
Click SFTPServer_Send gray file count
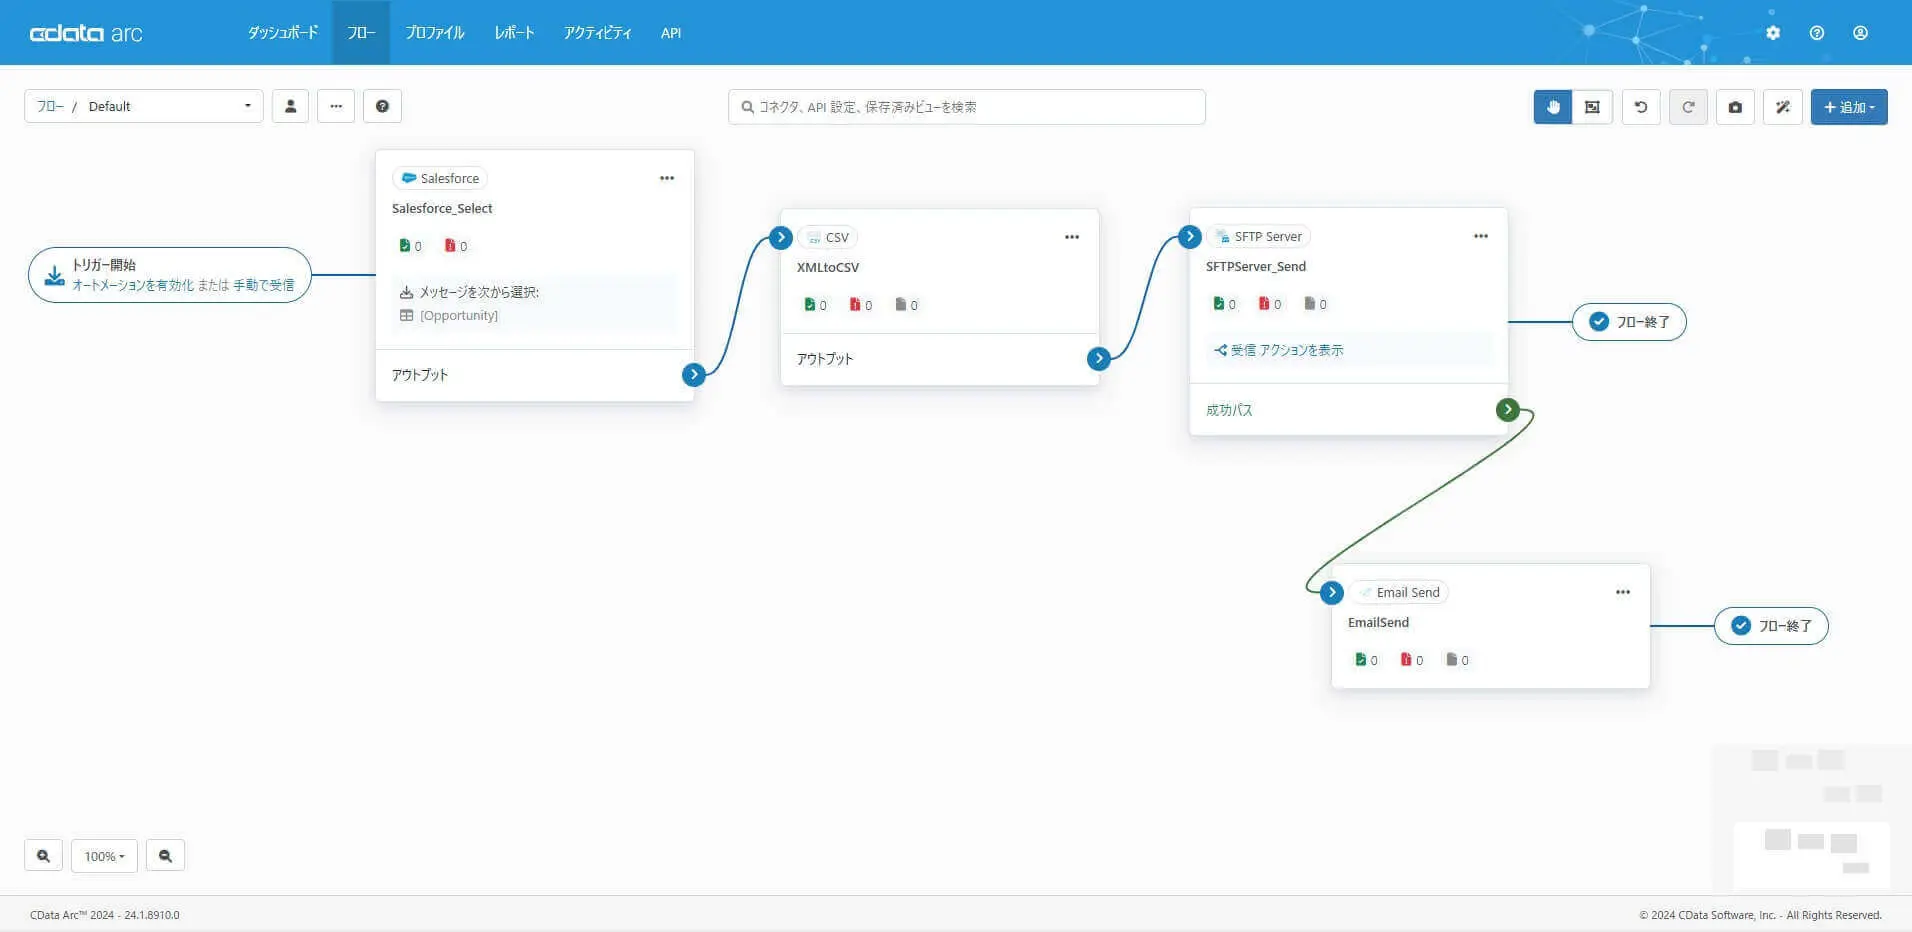1315,304
